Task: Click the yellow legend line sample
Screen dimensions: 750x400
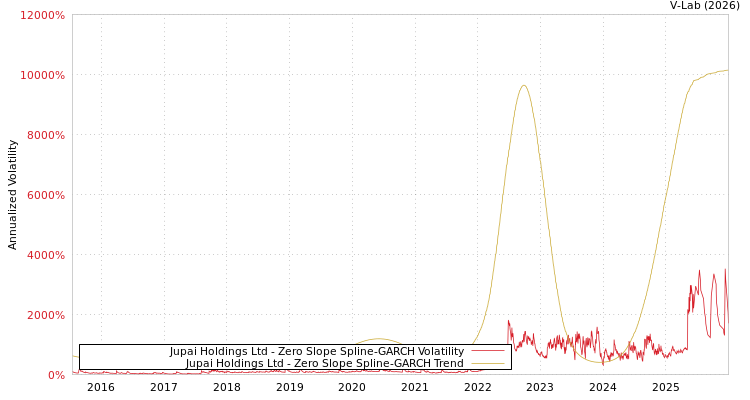Action: tap(488, 363)
